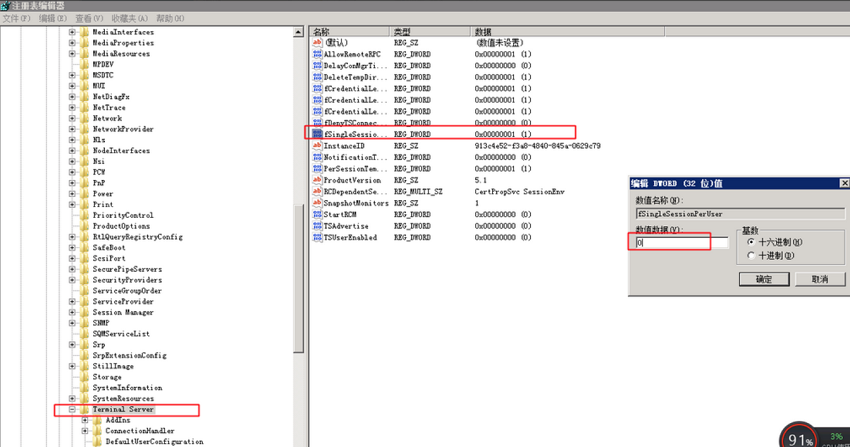This screenshot has height=447, width=850.
Task: Expand the ConnectionHandler subkey node
Action: pyautogui.click(x=85, y=431)
